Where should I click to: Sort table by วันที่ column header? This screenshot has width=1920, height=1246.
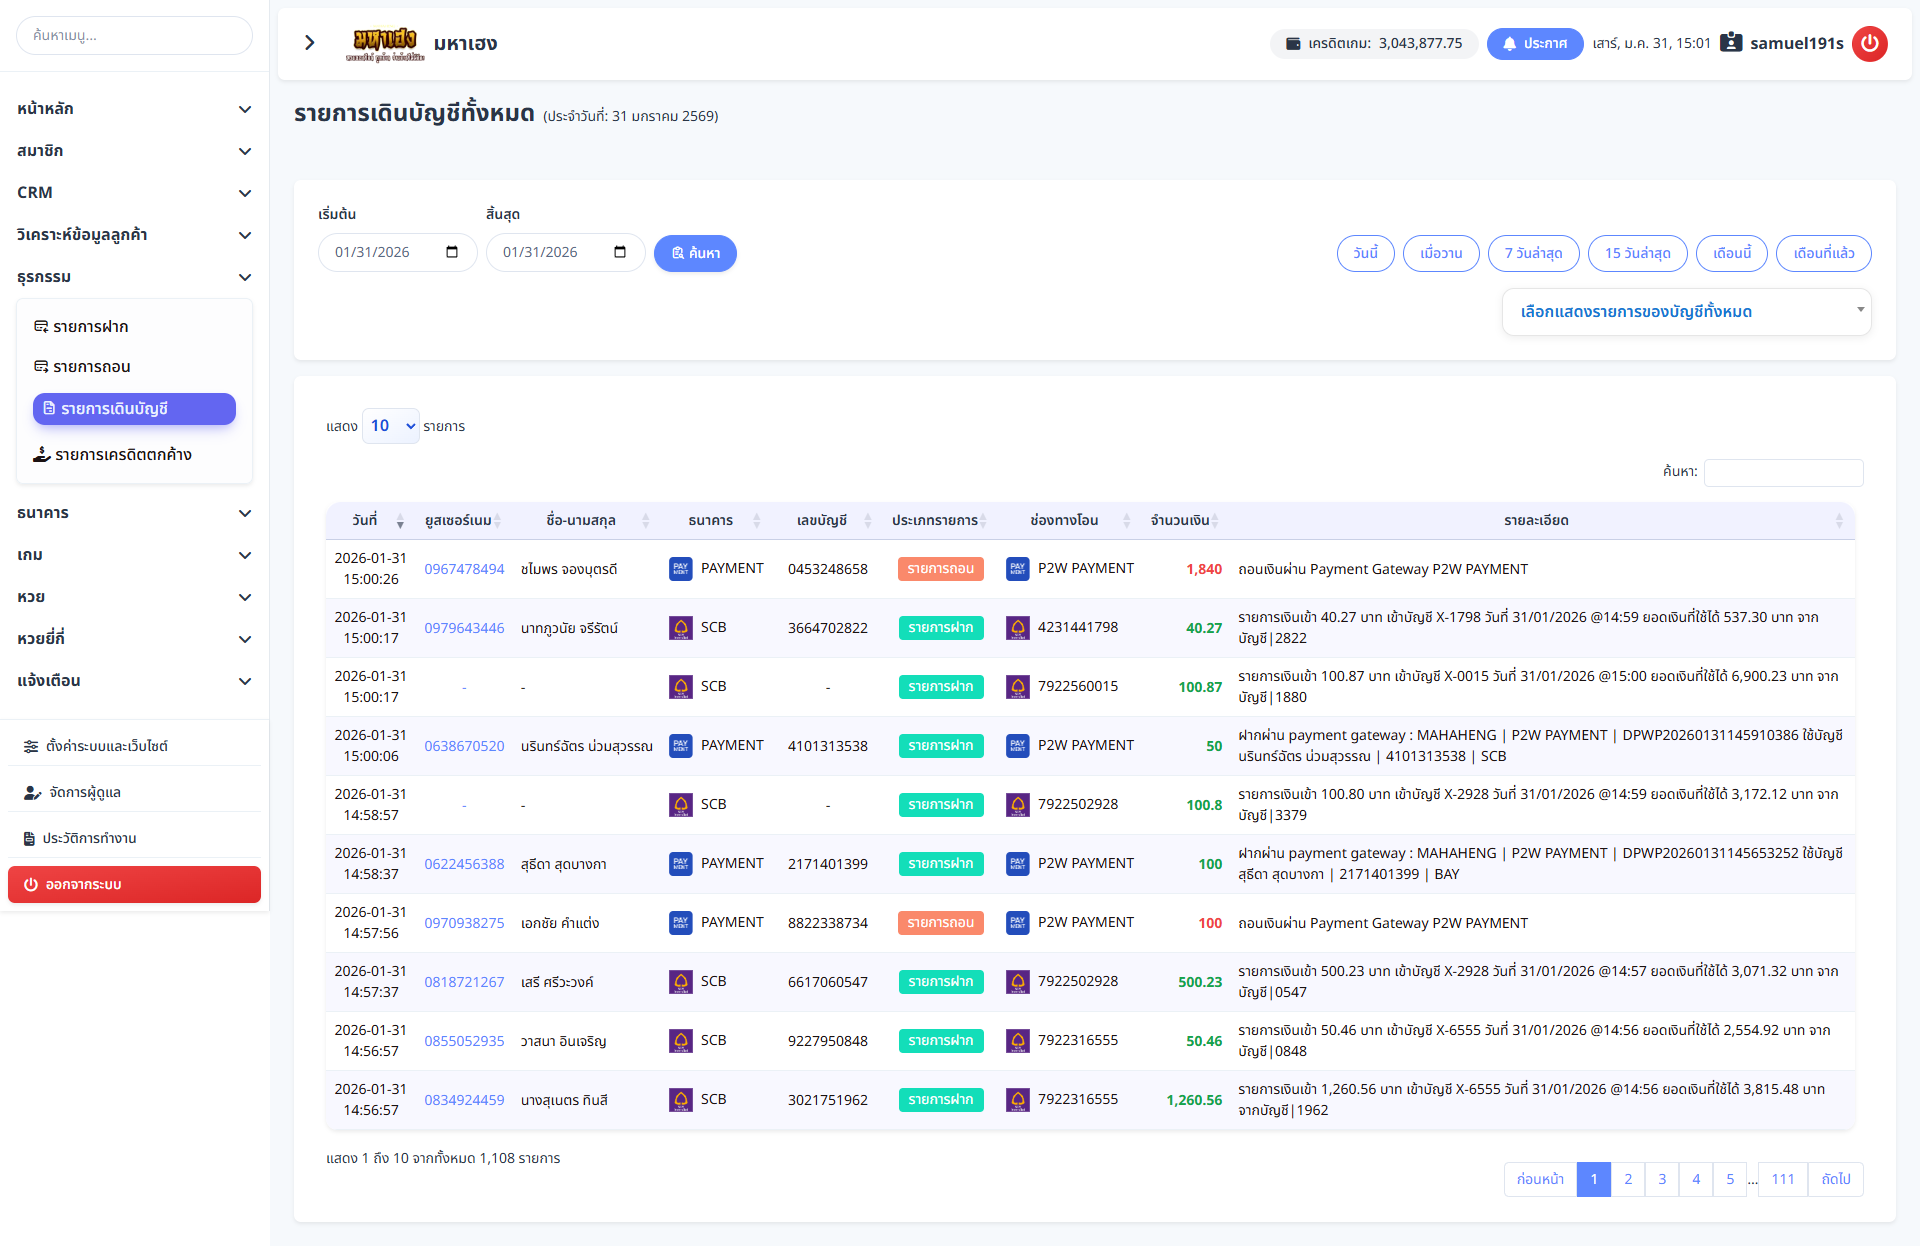(366, 521)
